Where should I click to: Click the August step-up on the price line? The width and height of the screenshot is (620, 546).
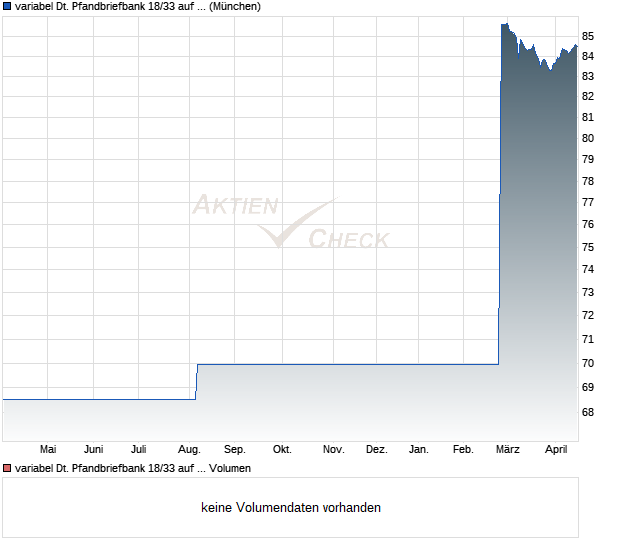197,382
